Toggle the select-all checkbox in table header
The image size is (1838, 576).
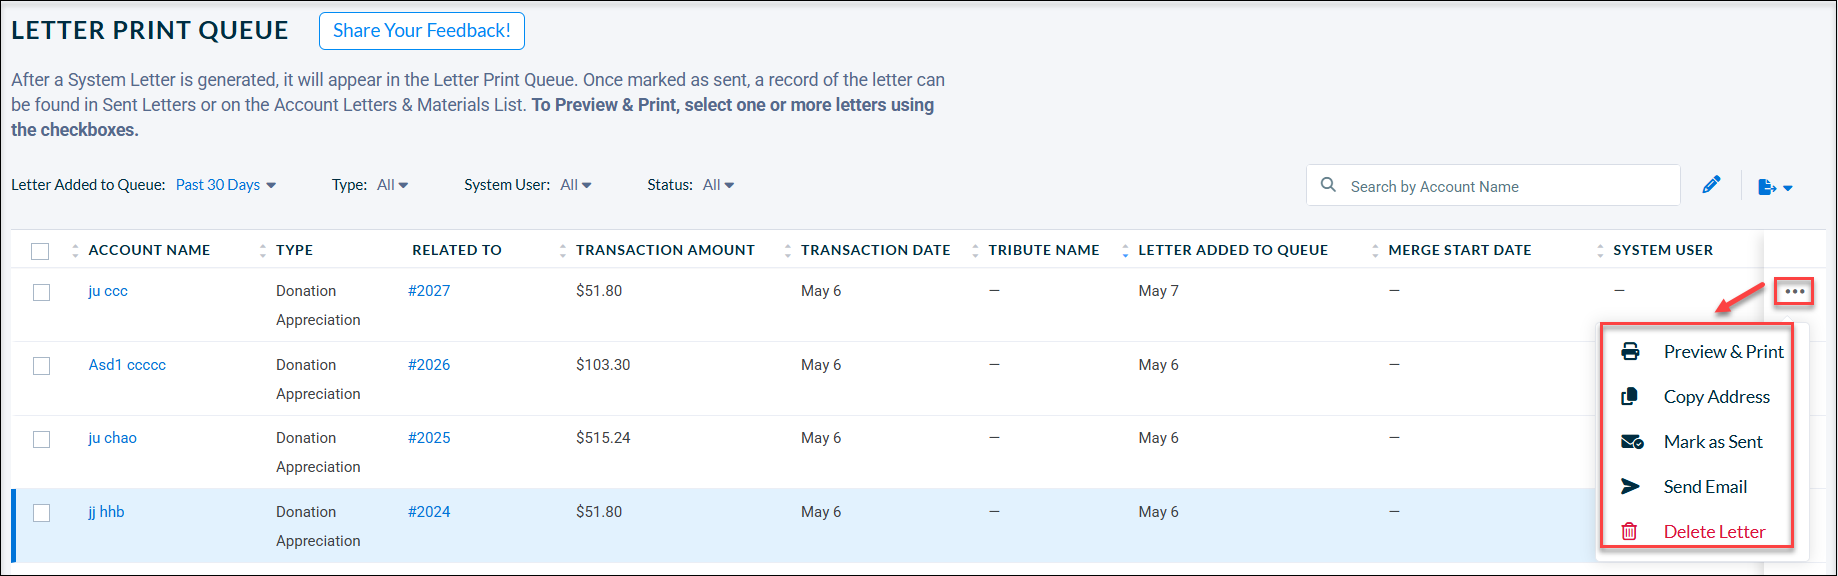[40, 251]
